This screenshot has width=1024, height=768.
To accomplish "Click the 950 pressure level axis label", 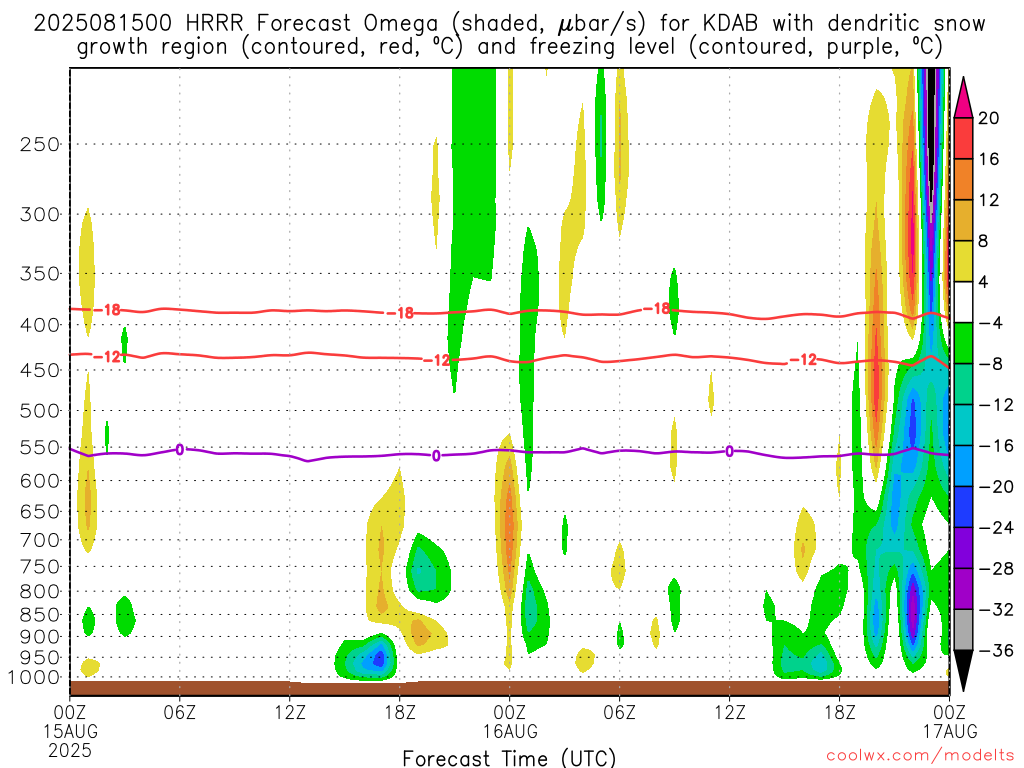I will [40, 658].
